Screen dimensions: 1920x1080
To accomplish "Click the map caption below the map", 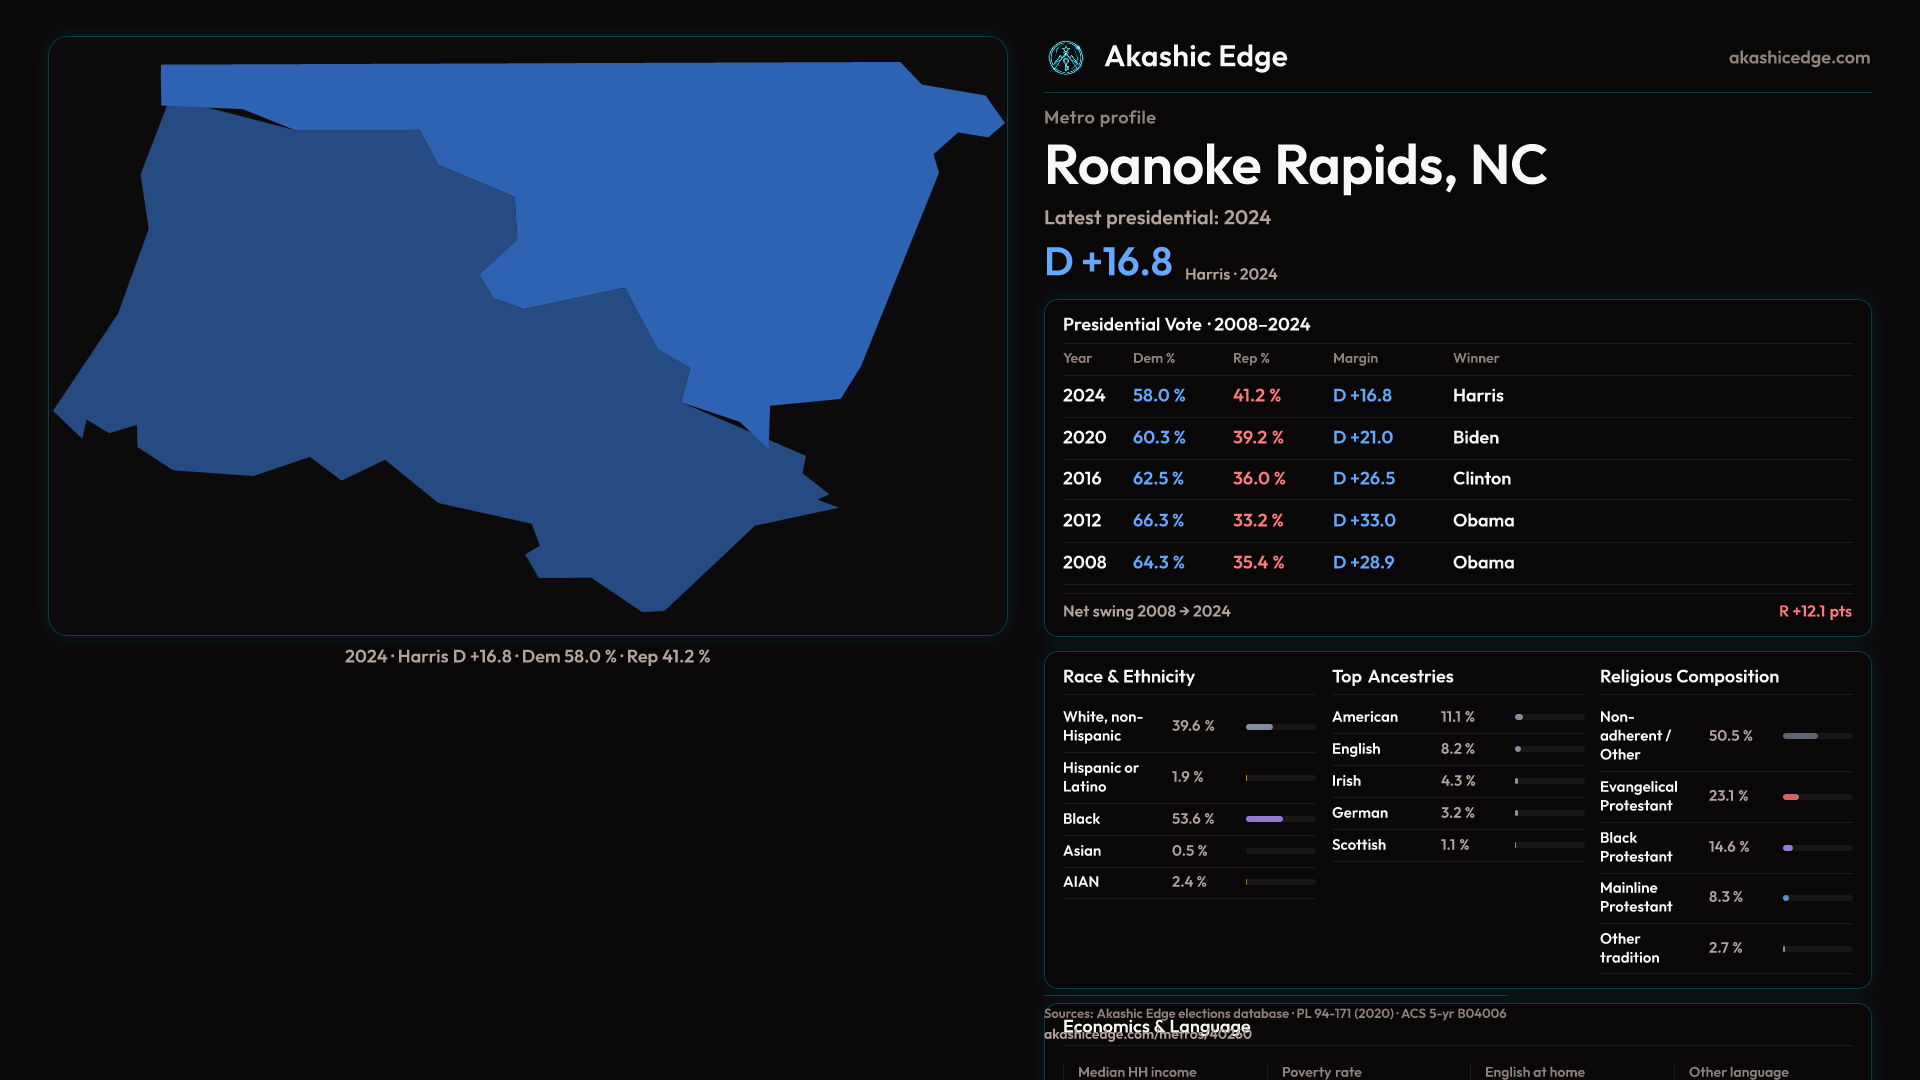I will point(527,657).
